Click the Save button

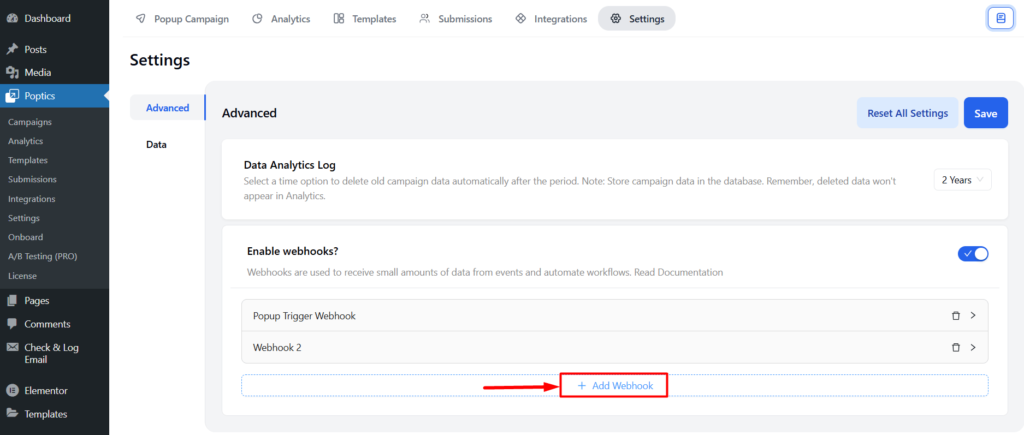(x=985, y=113)
